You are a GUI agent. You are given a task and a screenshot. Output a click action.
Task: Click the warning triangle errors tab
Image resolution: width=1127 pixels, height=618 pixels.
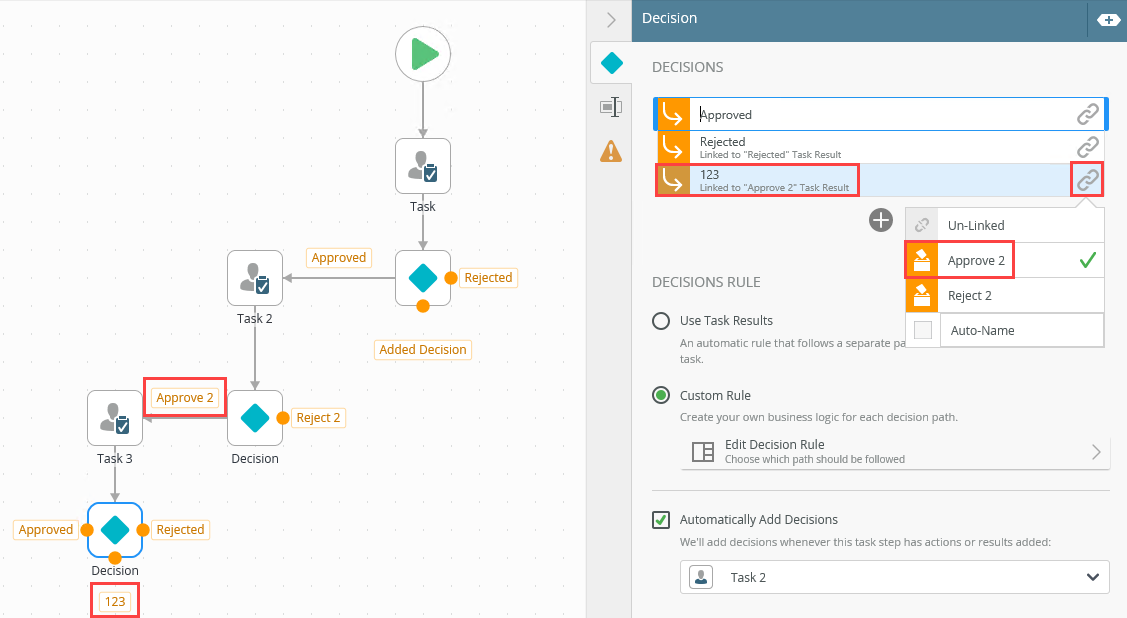pos(610,151)
